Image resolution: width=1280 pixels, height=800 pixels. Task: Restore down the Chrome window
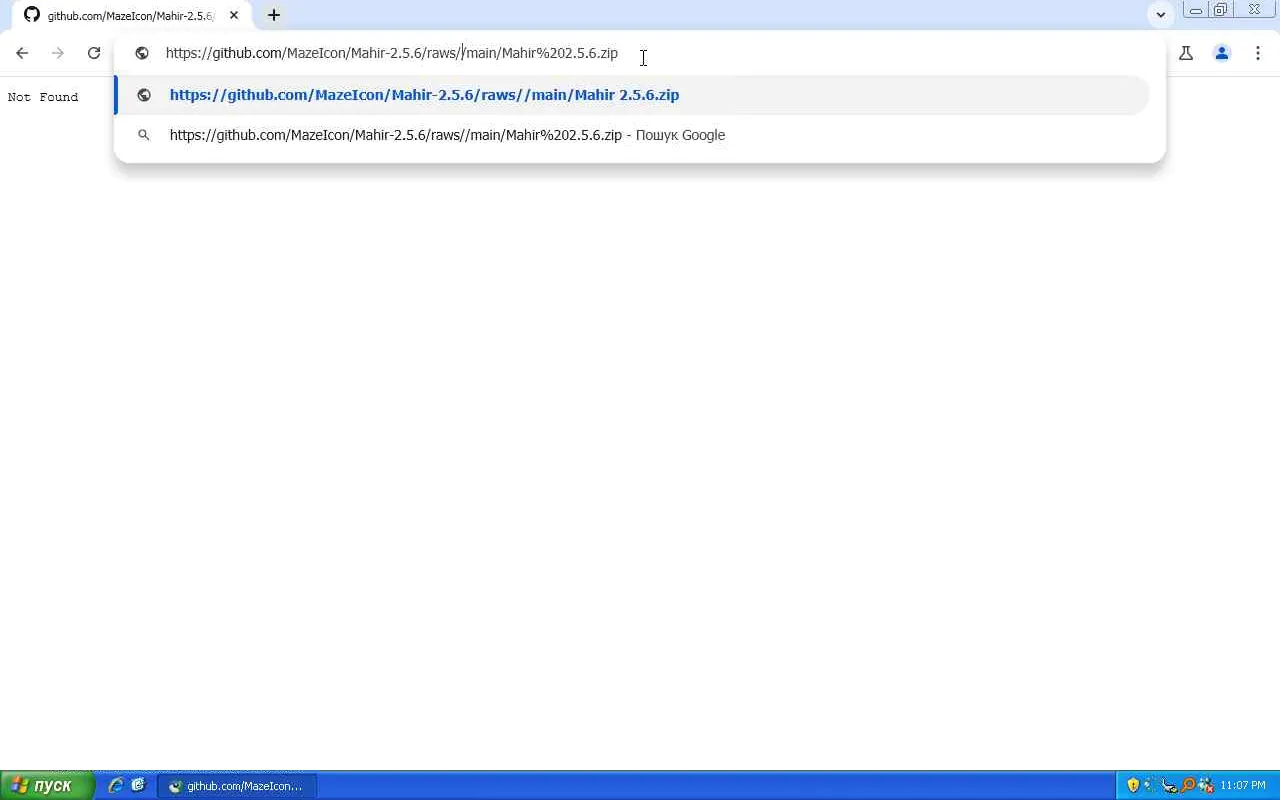(x=1220, y=10)
